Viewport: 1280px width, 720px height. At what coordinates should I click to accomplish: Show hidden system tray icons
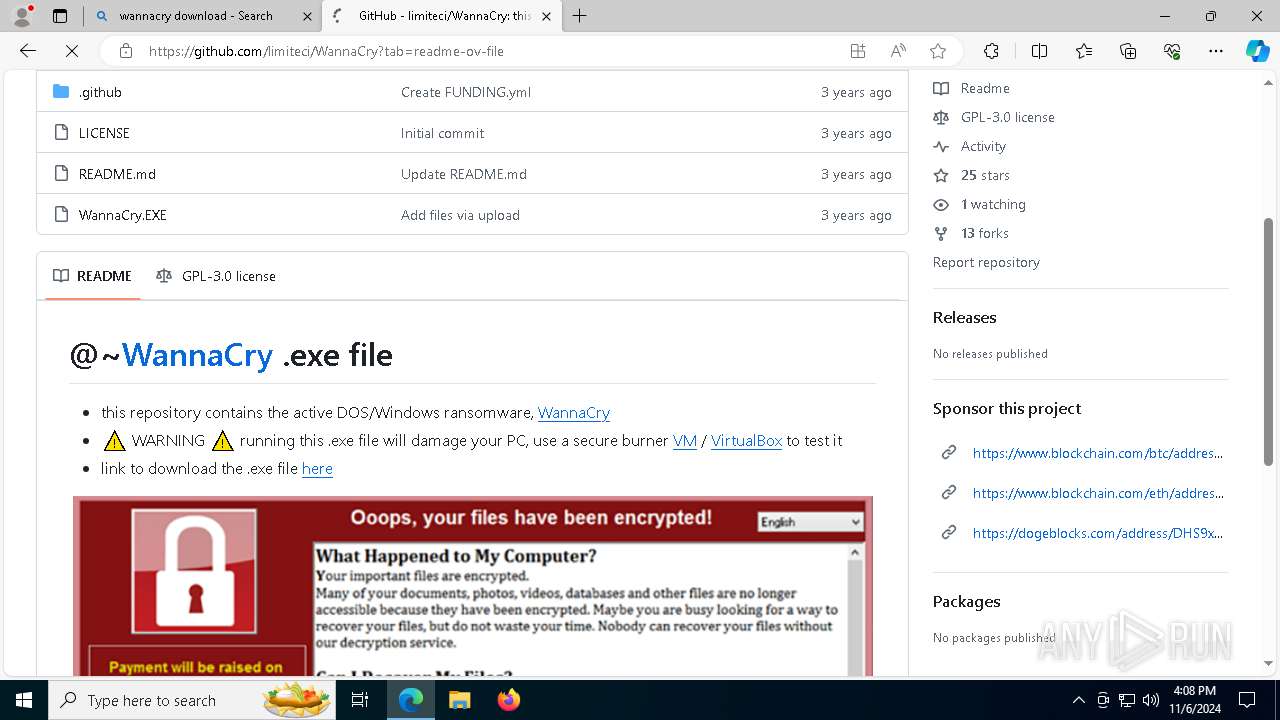tap(1078, 700)
